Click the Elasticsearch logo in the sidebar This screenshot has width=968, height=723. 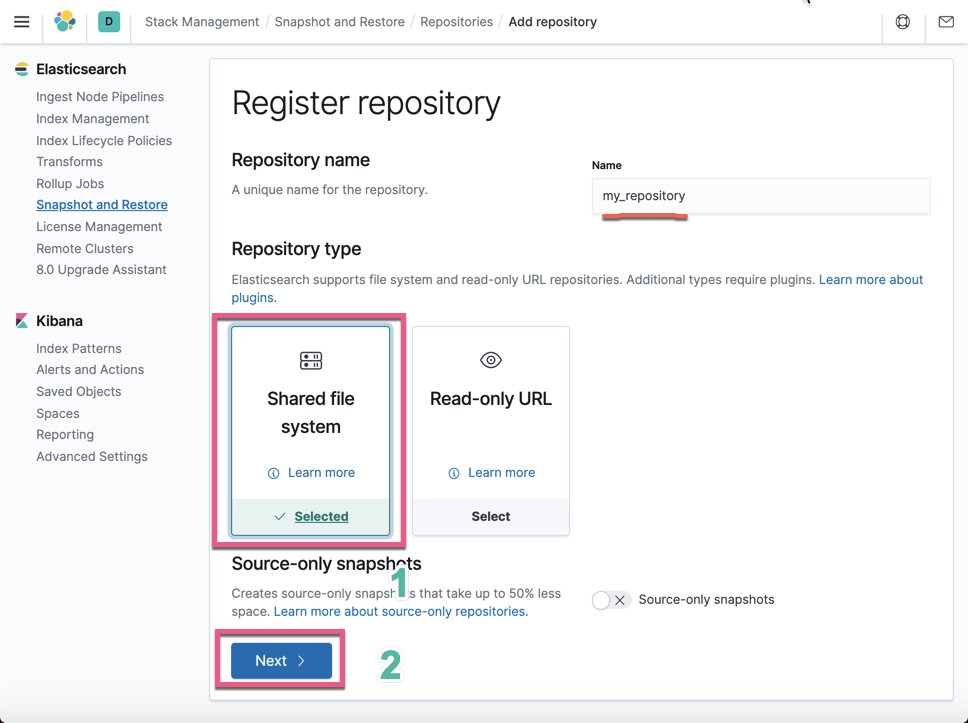click(x=20, y=68)
